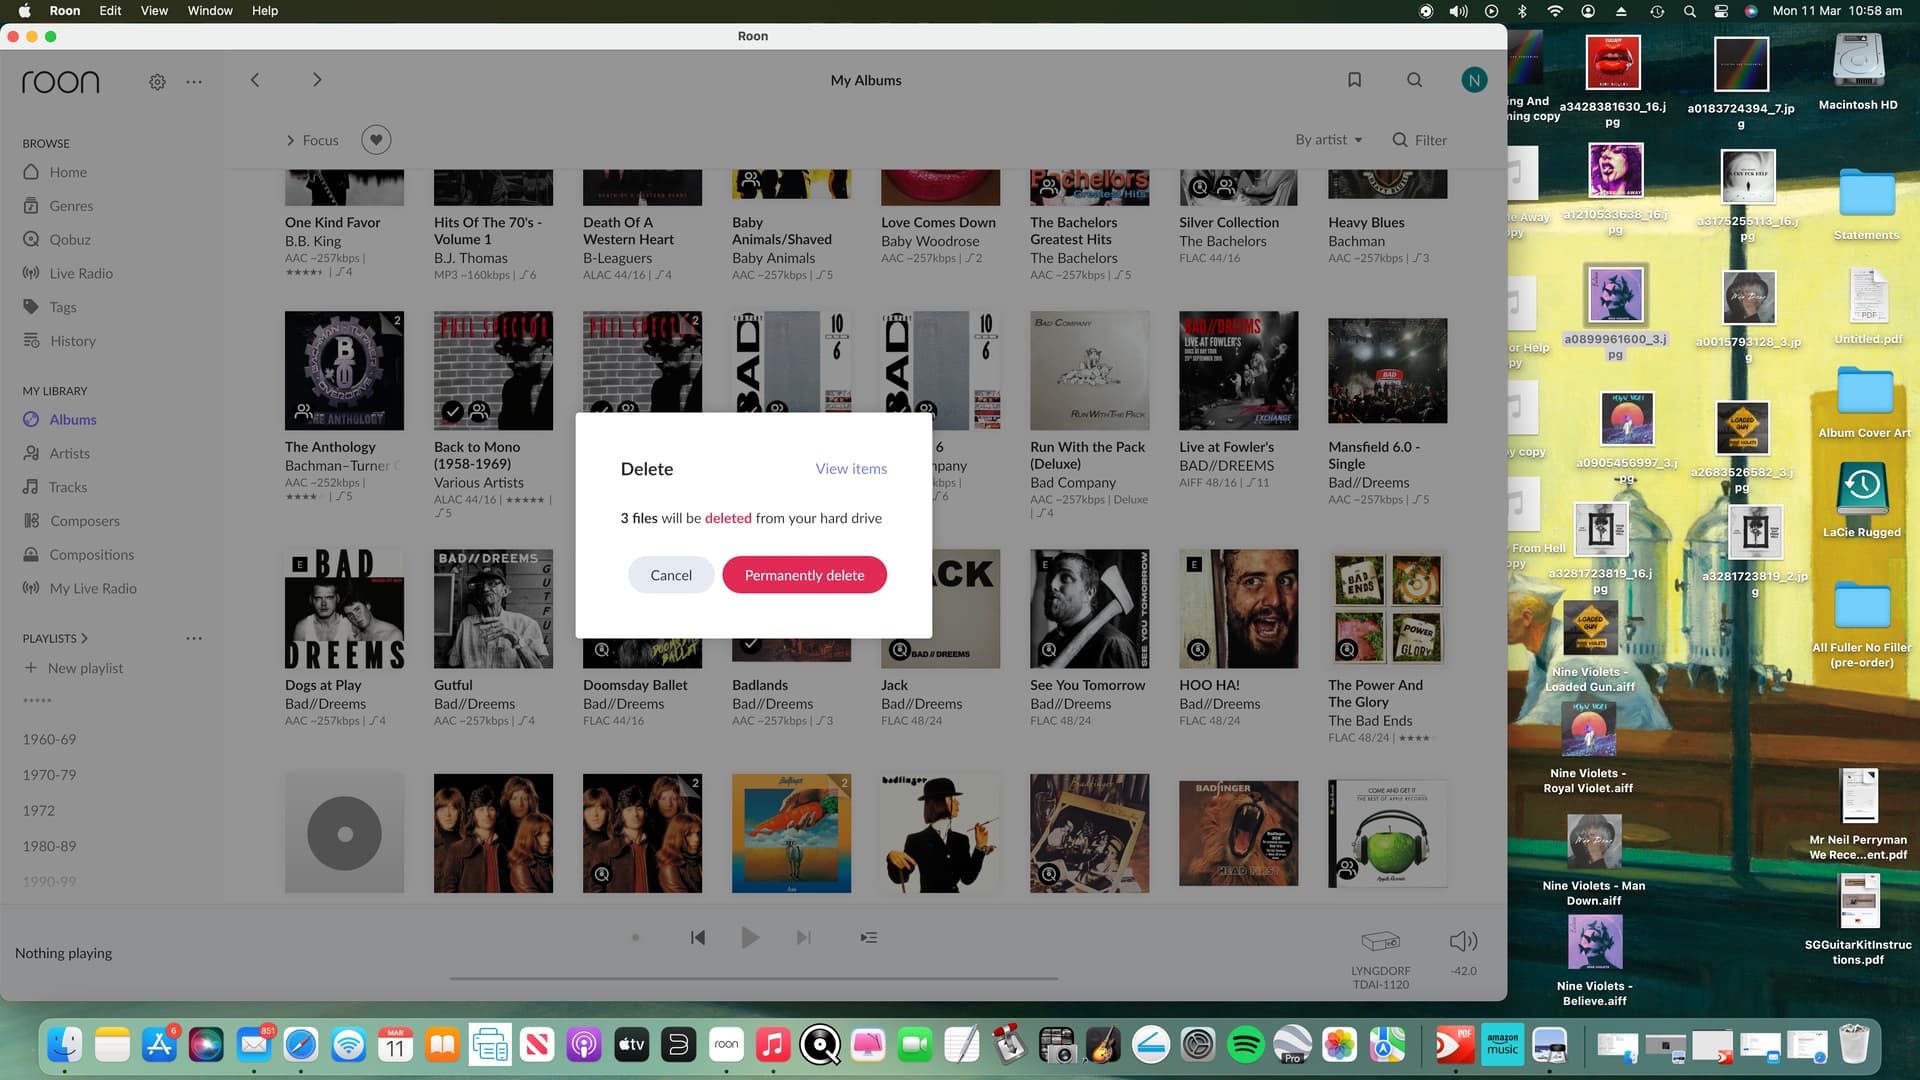Open the 1970-79 playlist
The width and height of the screenshot is (1920, 1080).
(x=50, y=775)
